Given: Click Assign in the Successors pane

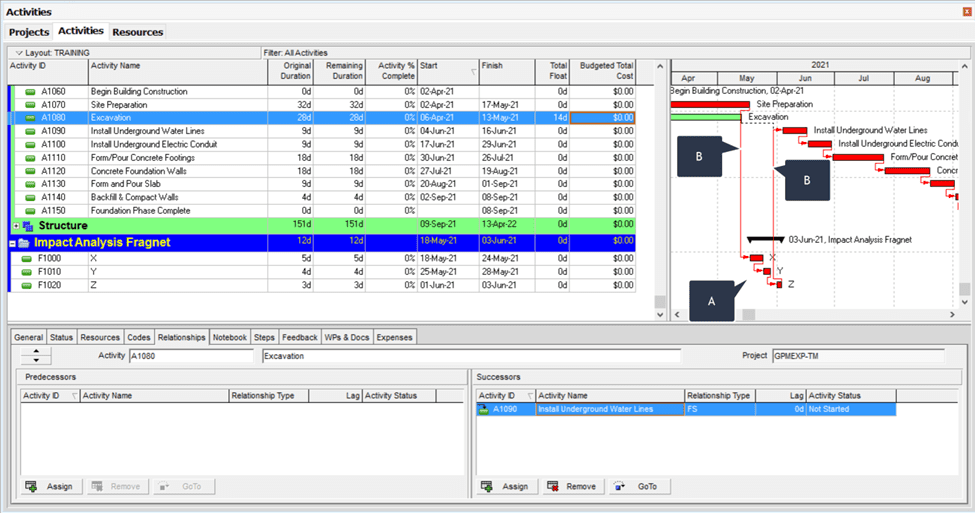Looking at the screenshot, I should (x=506, y=486).
